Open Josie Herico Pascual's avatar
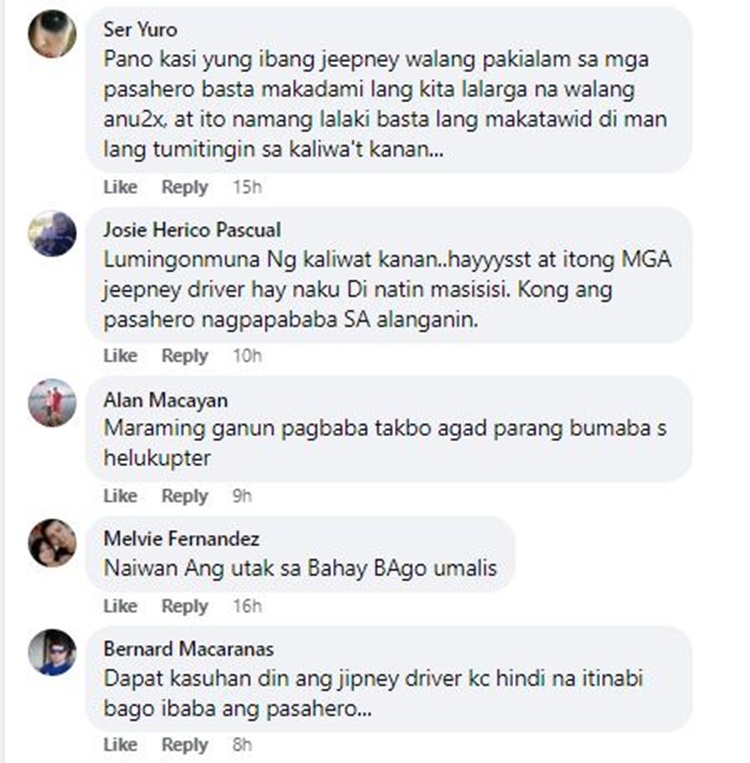750x763 pixels. 52,234
